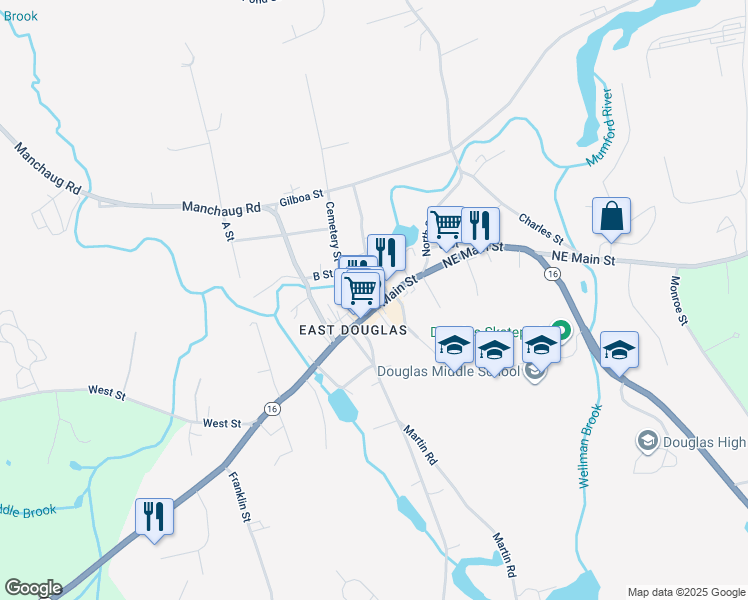Click the Map data ©2025 Google text
Viewport: 748px width, 600px height.
click(x=686, y=593)
